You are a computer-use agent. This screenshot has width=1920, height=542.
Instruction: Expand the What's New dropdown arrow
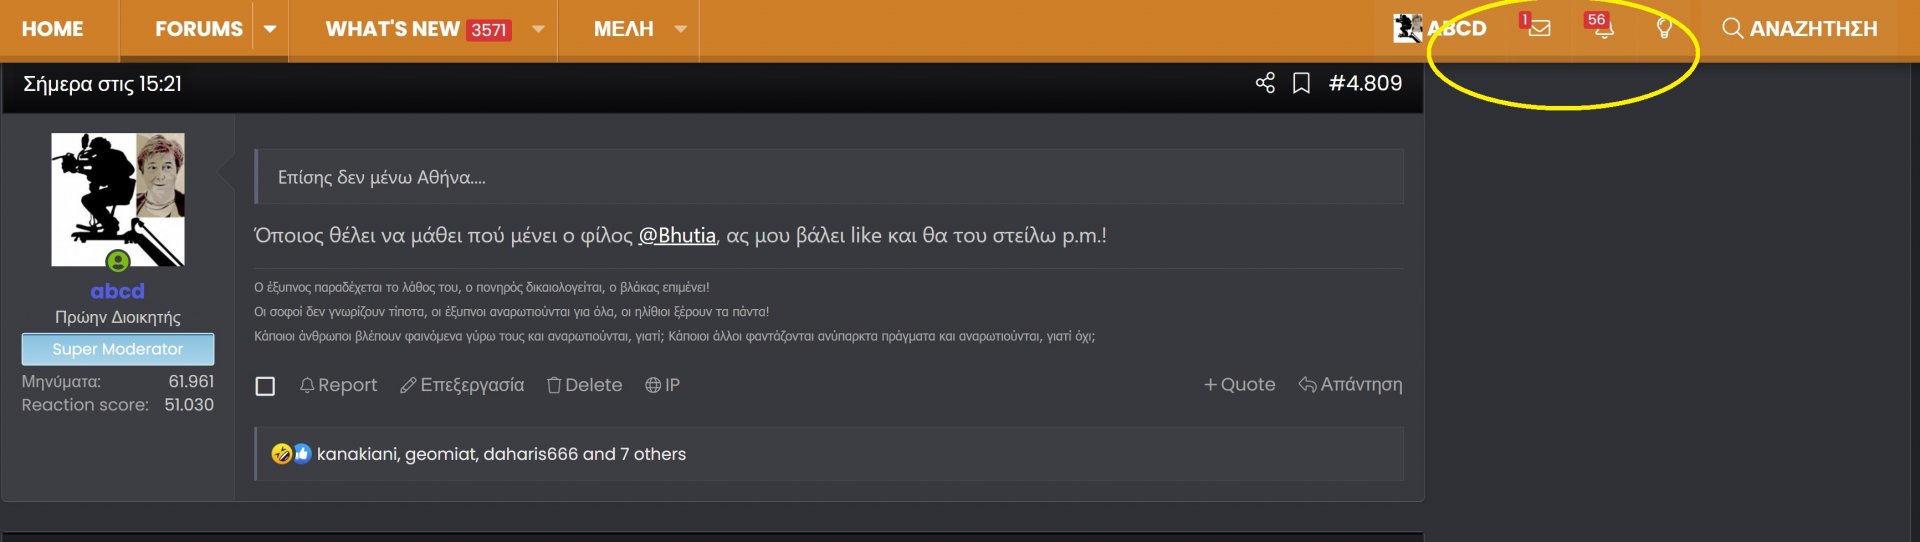coord(538,29)
